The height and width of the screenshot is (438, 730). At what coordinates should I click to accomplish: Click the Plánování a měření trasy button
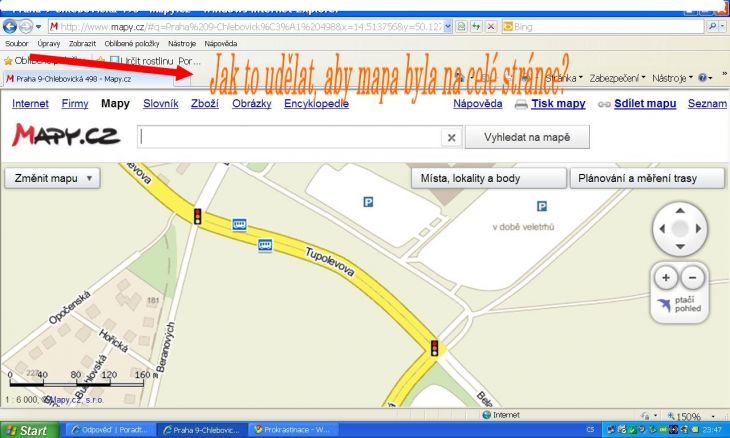tap(647, 178)
